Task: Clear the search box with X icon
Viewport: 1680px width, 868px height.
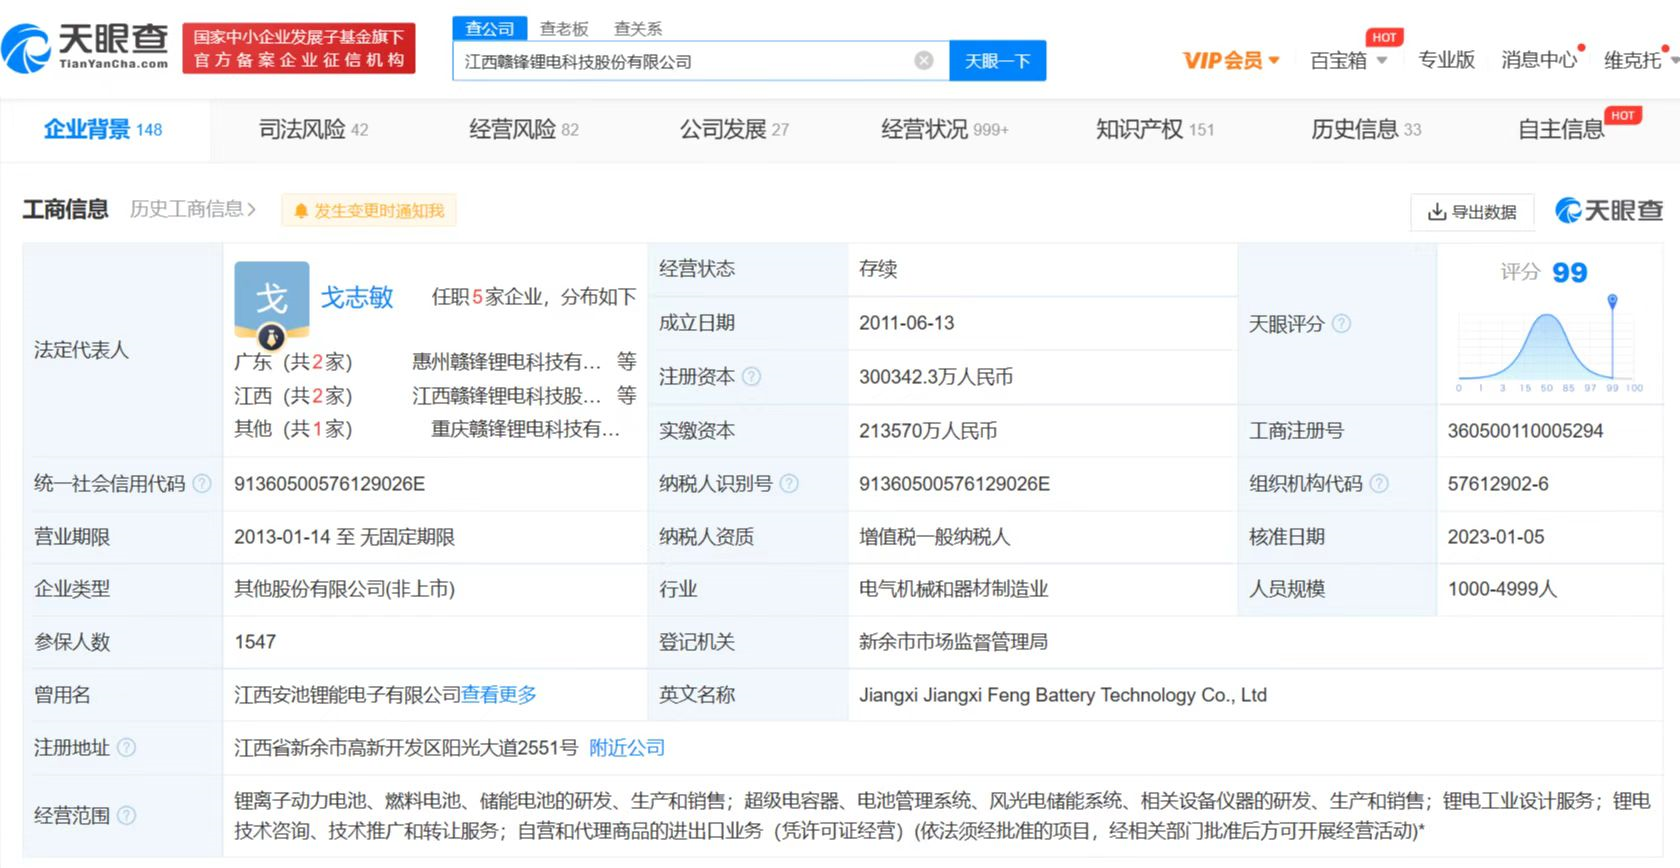Action: pyautogui.click(x=924, y=61)
